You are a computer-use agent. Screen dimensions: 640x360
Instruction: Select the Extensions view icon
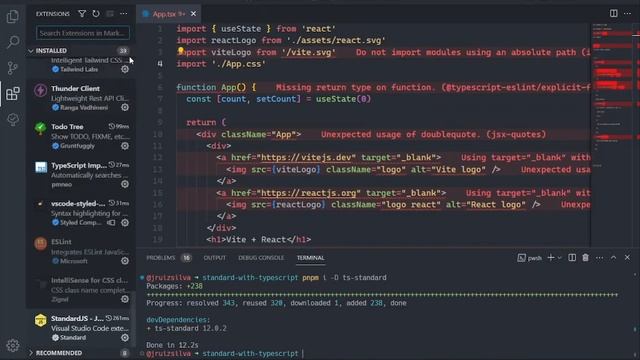(x=13, y=93)
